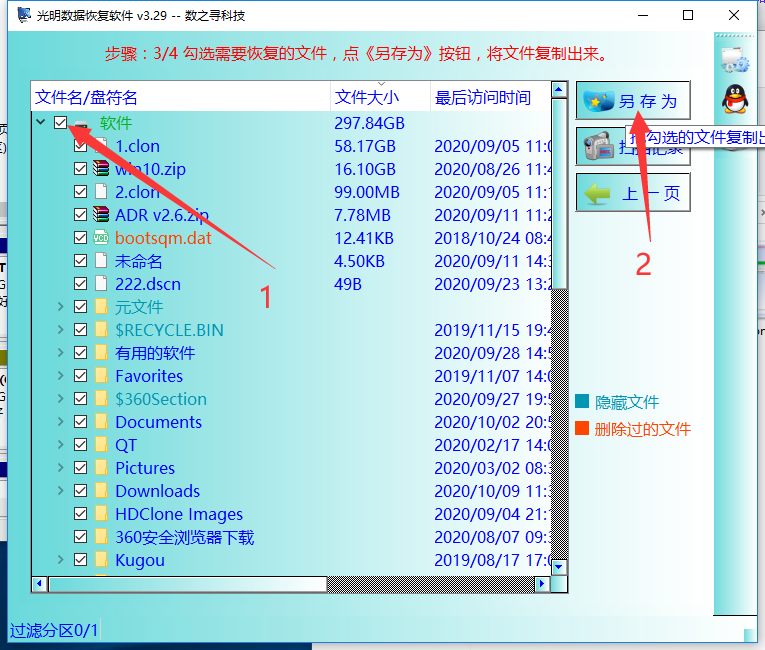Click the folder icon of Kugou
The width and height of the screenshot is (765, 650).
[101, 559]
